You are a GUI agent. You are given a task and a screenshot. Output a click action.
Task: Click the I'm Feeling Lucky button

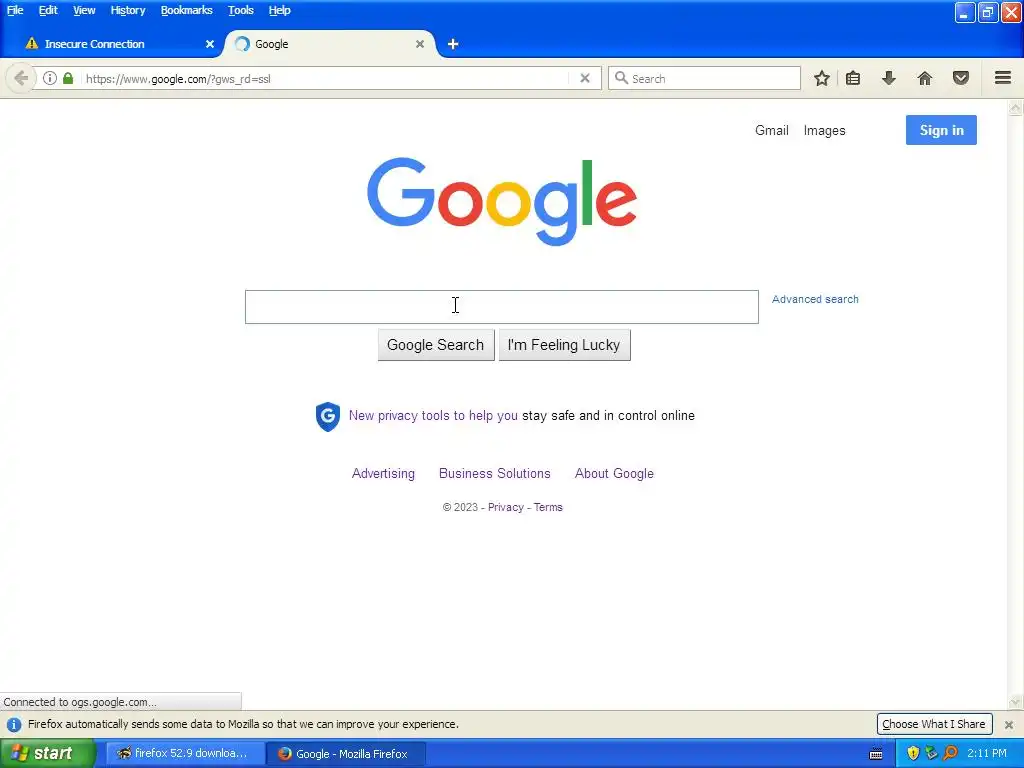click(564, 345)
